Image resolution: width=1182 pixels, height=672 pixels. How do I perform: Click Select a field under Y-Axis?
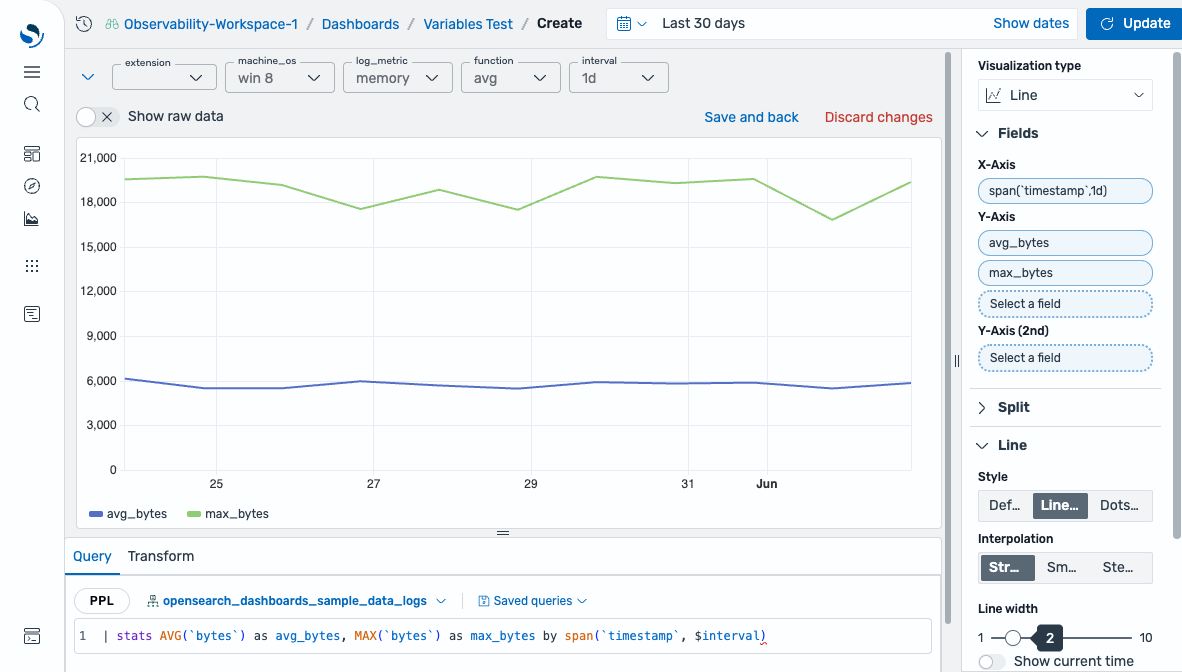coord(1065,304)
